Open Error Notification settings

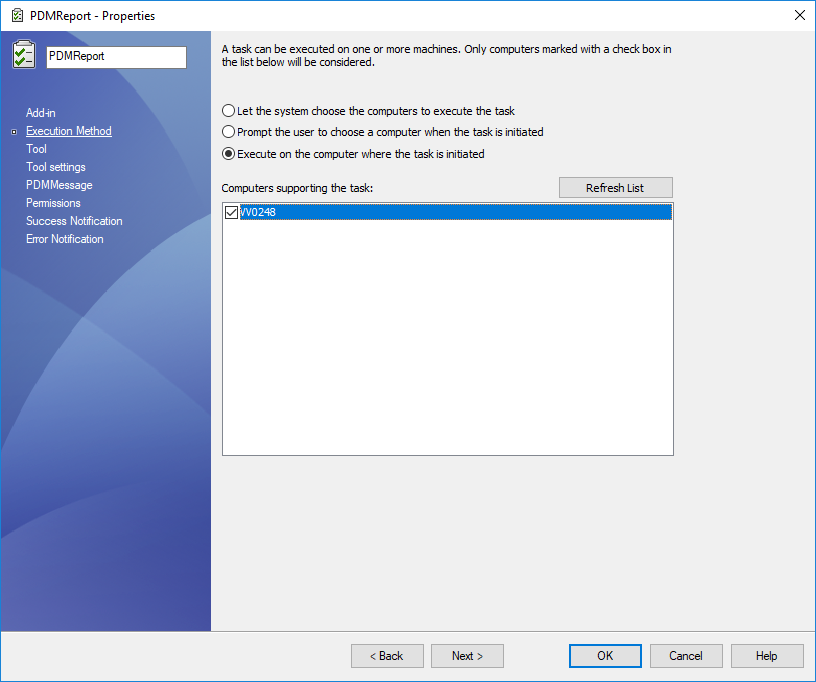coord(65,239)
